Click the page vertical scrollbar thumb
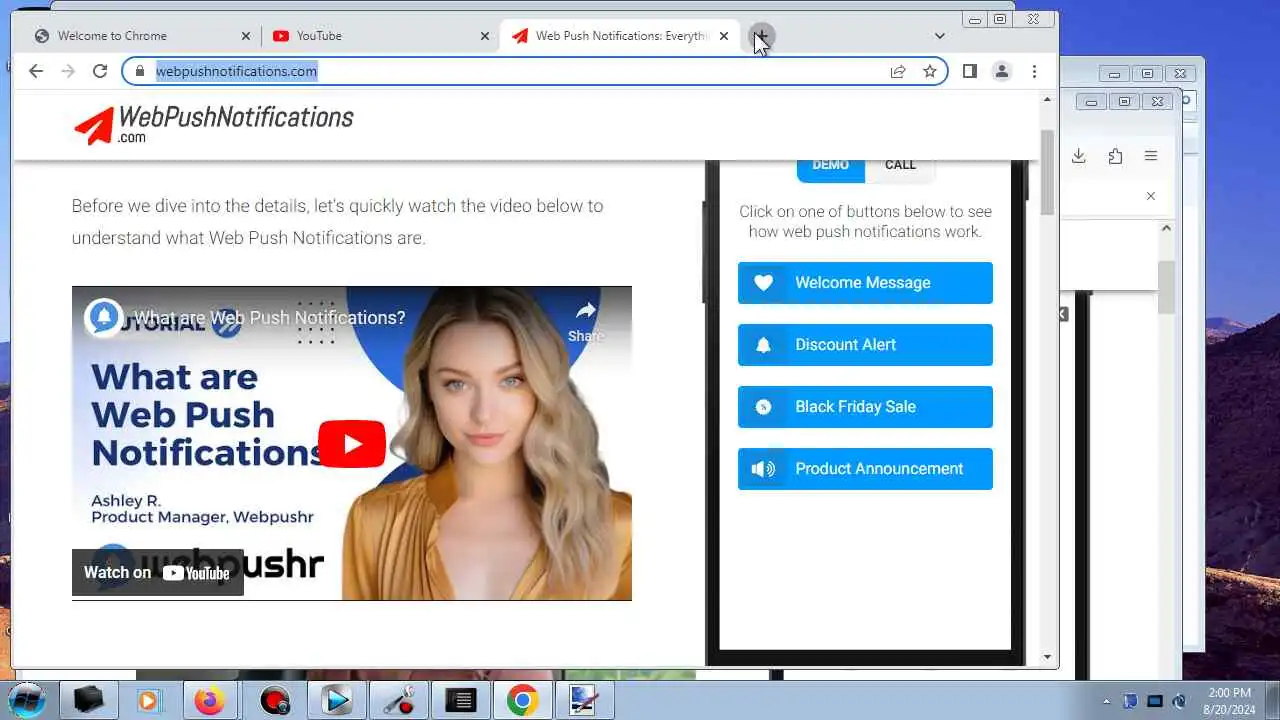1280x720 pixels. coord(1048,172)
